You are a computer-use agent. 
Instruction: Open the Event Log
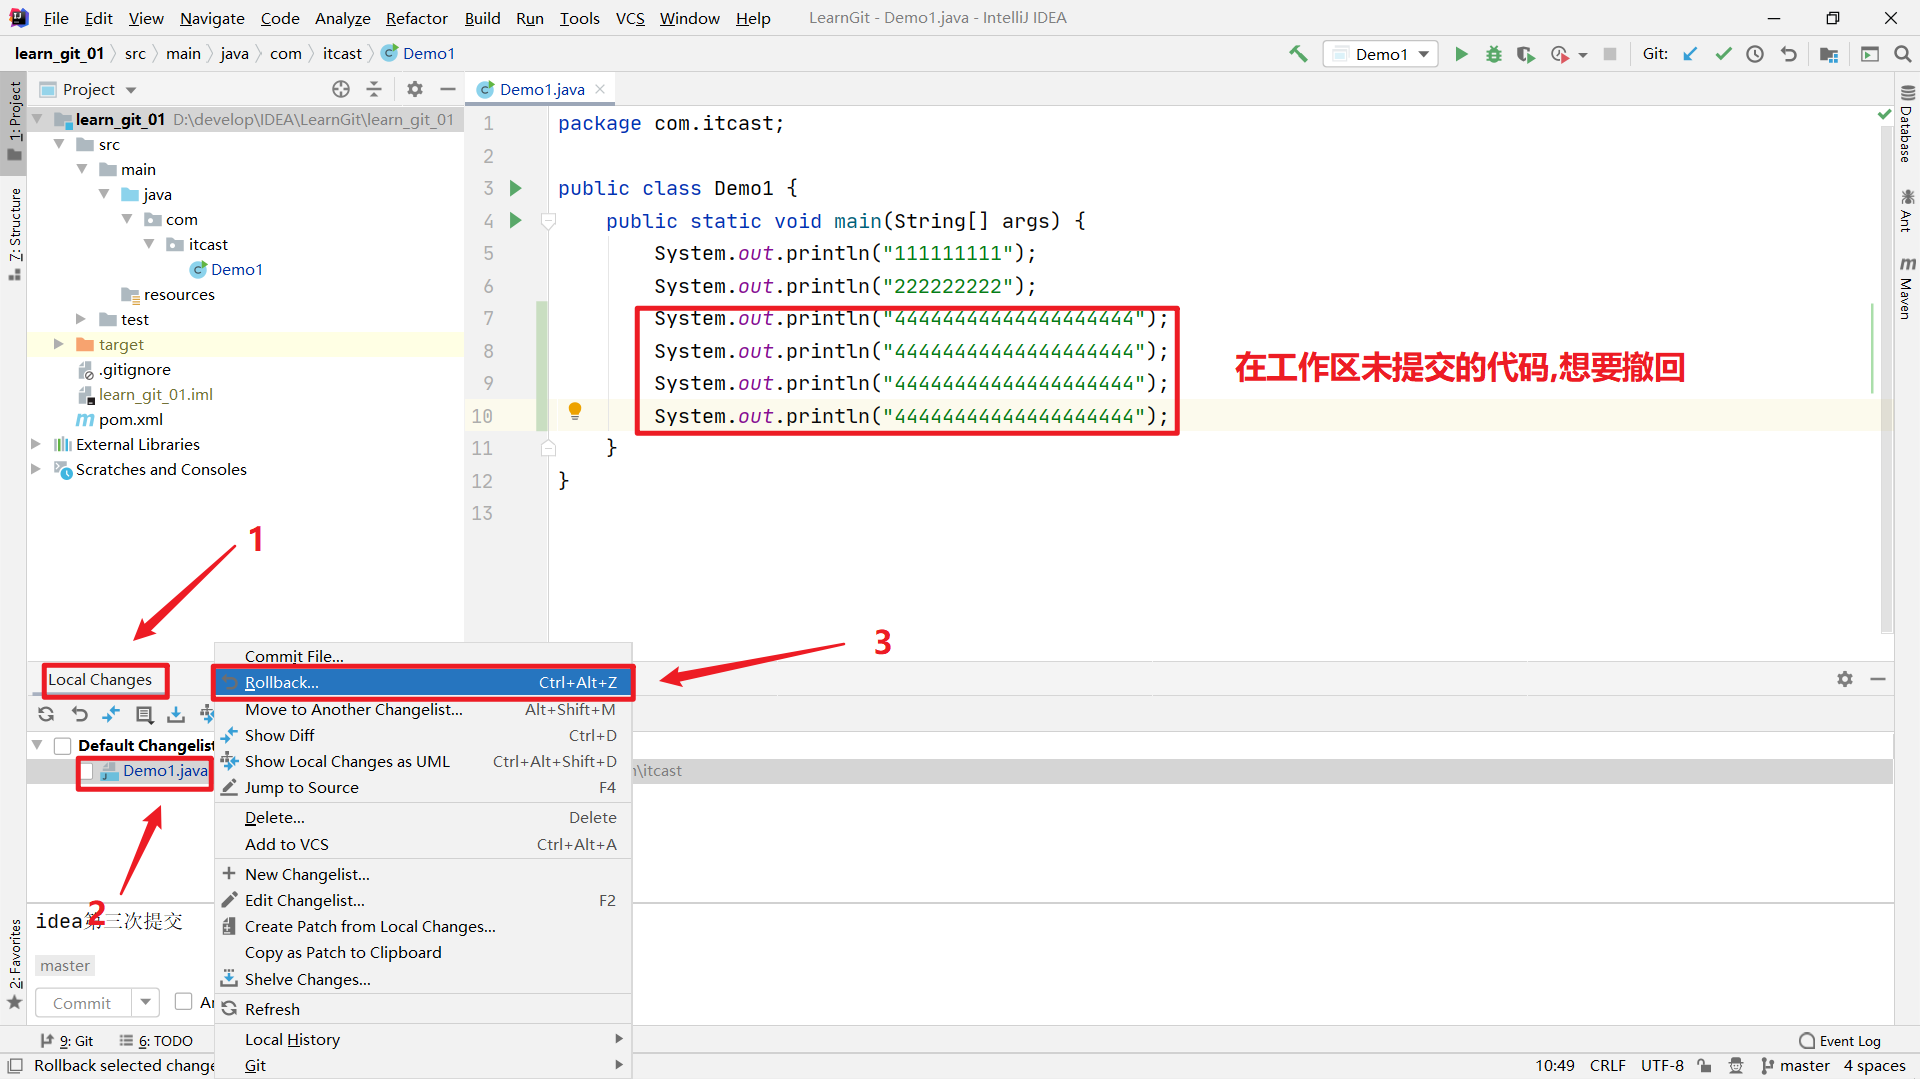click(x=1840, y=1041)
